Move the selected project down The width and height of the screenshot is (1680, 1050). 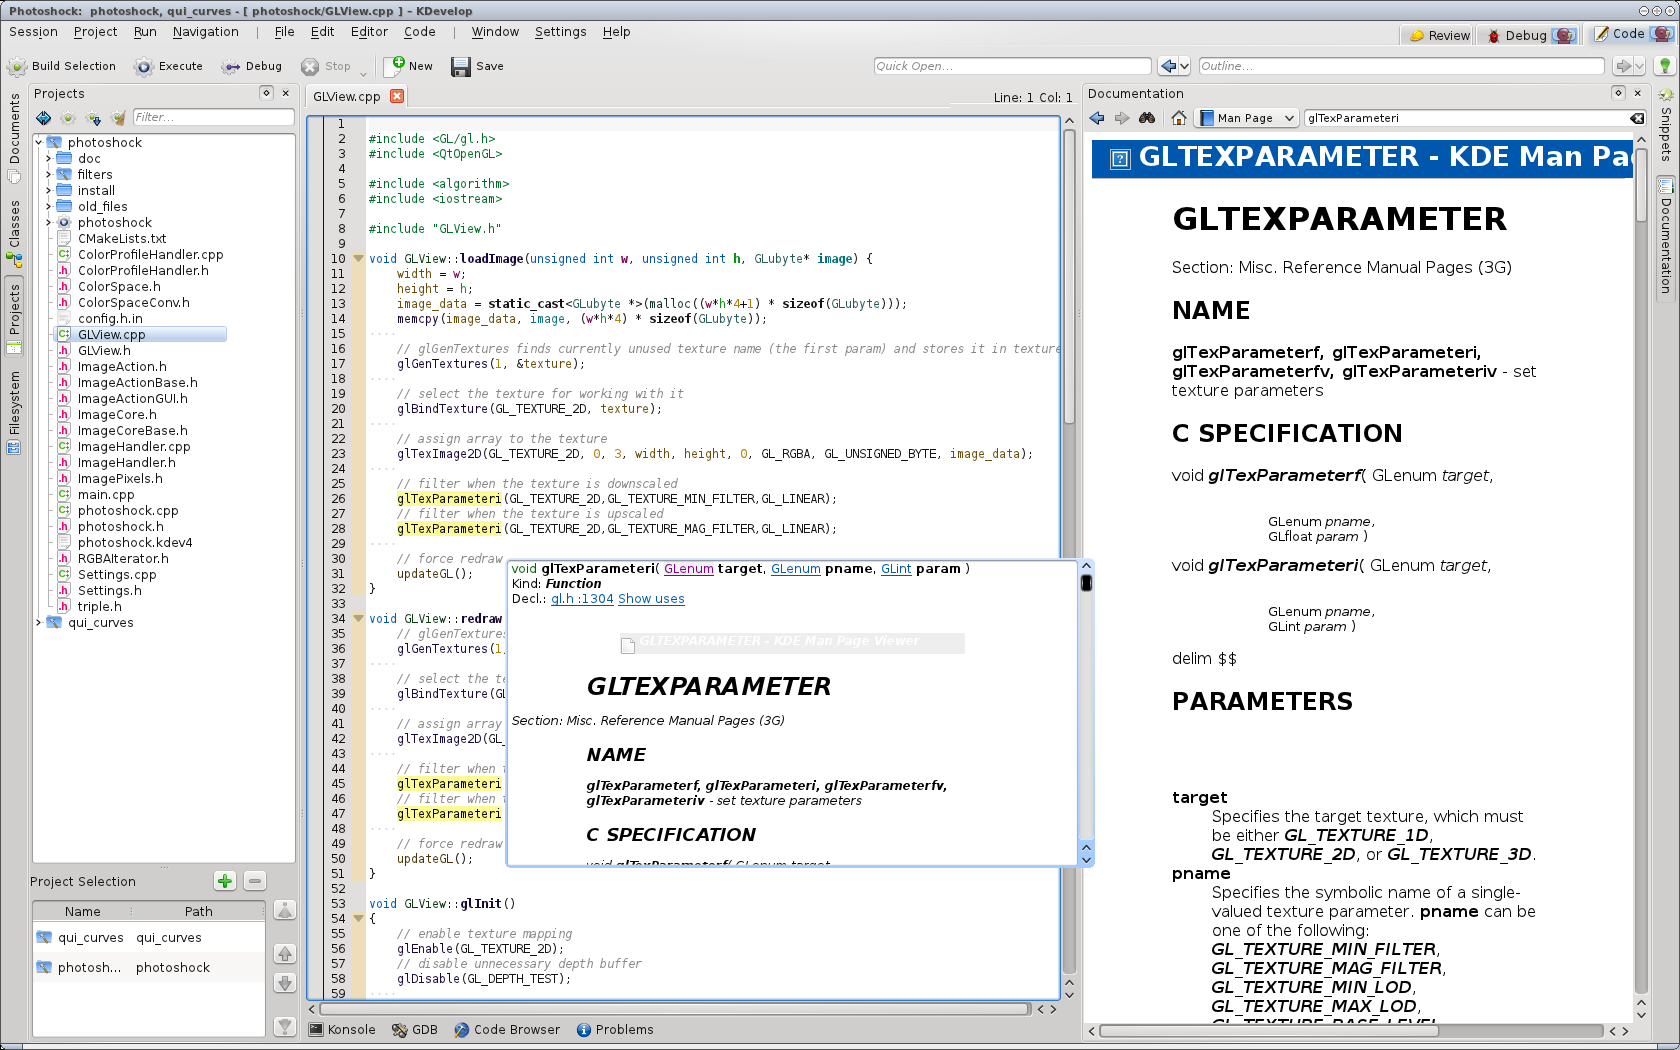pos(285,983)
